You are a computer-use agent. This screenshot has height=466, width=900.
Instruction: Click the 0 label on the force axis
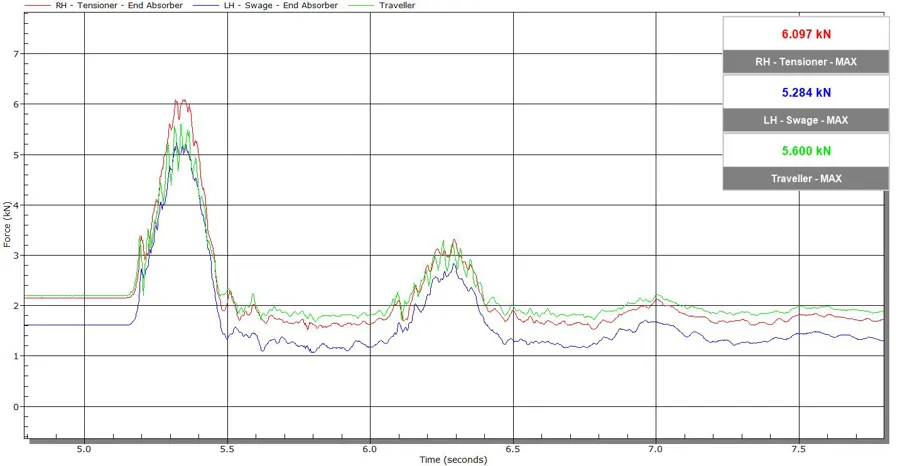coord(16,407)
